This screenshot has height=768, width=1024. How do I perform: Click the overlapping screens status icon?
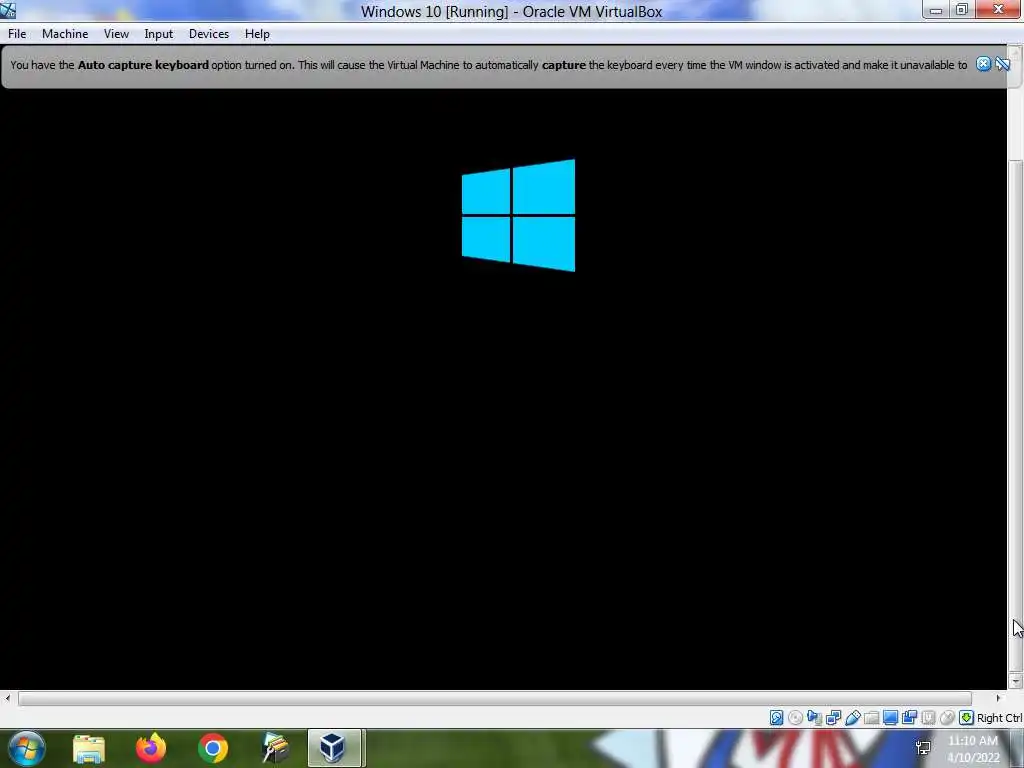(909, 718)
